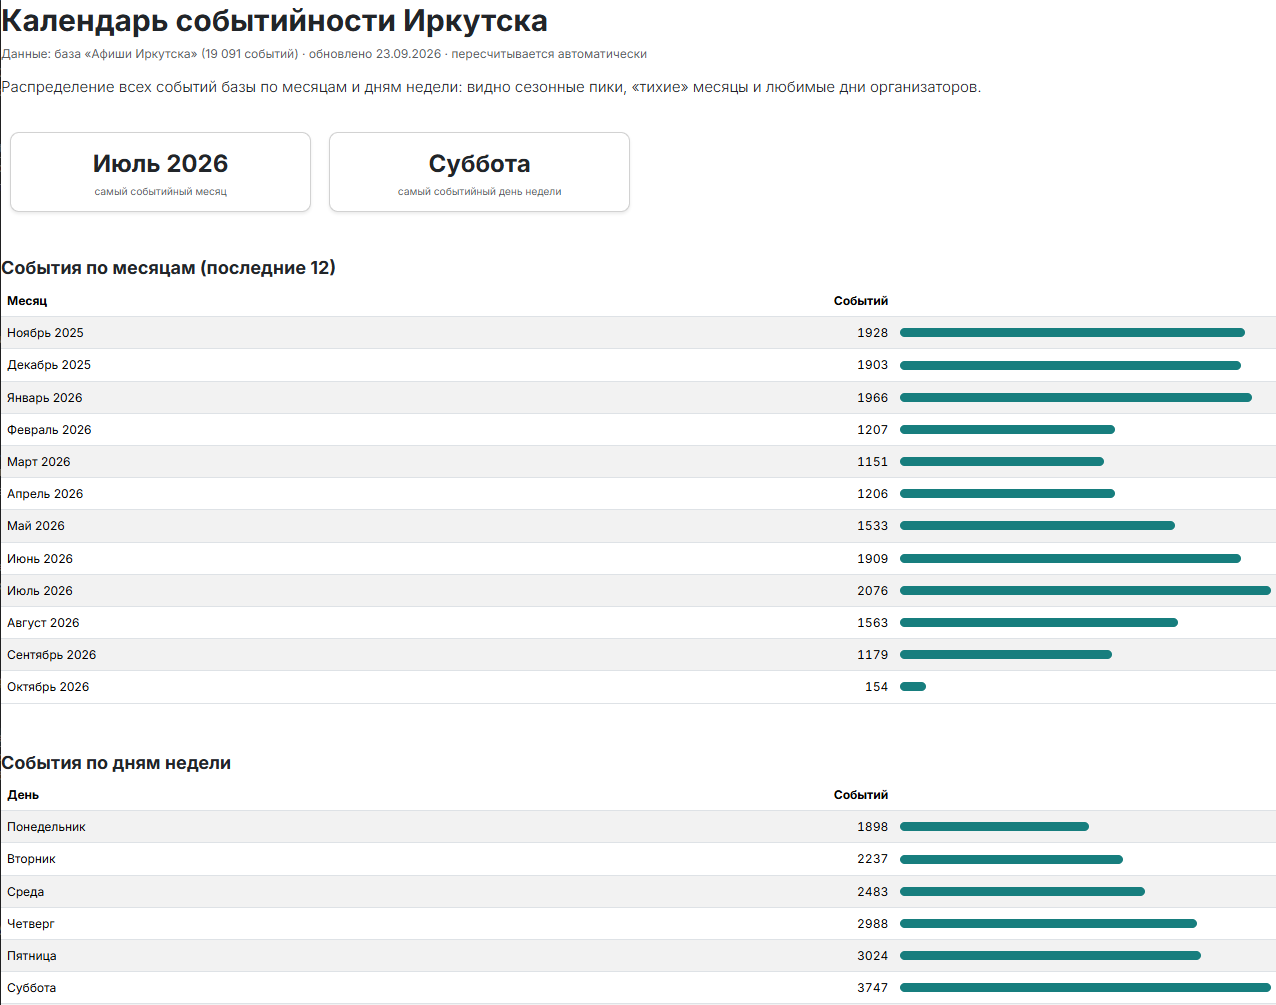
Task: Select the «Ноябрь 2025» row label
Action: (x=45, y=333)
